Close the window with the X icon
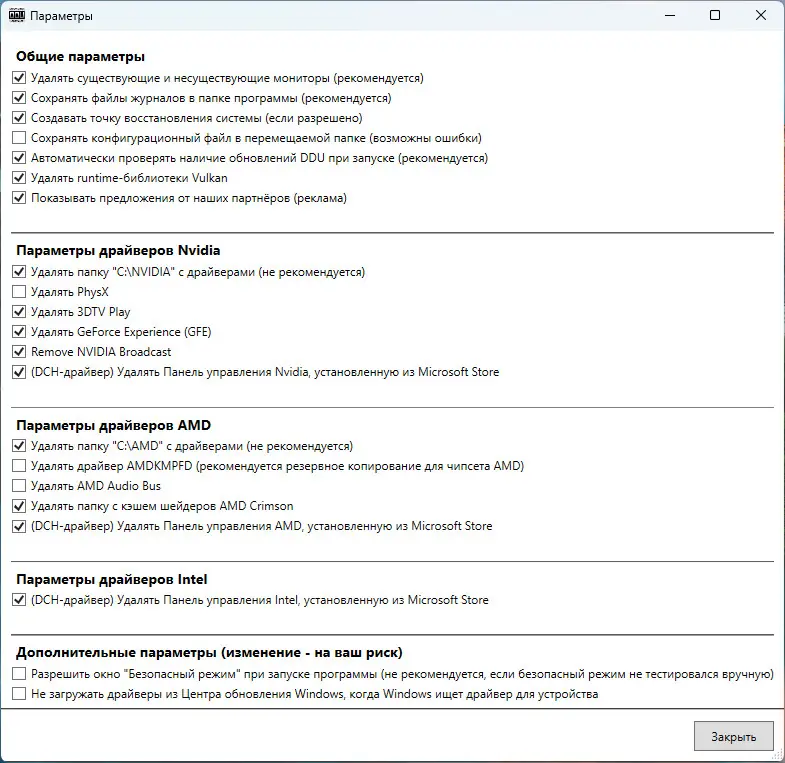Screen dimensions: 785x763 [x=761, y=16]
